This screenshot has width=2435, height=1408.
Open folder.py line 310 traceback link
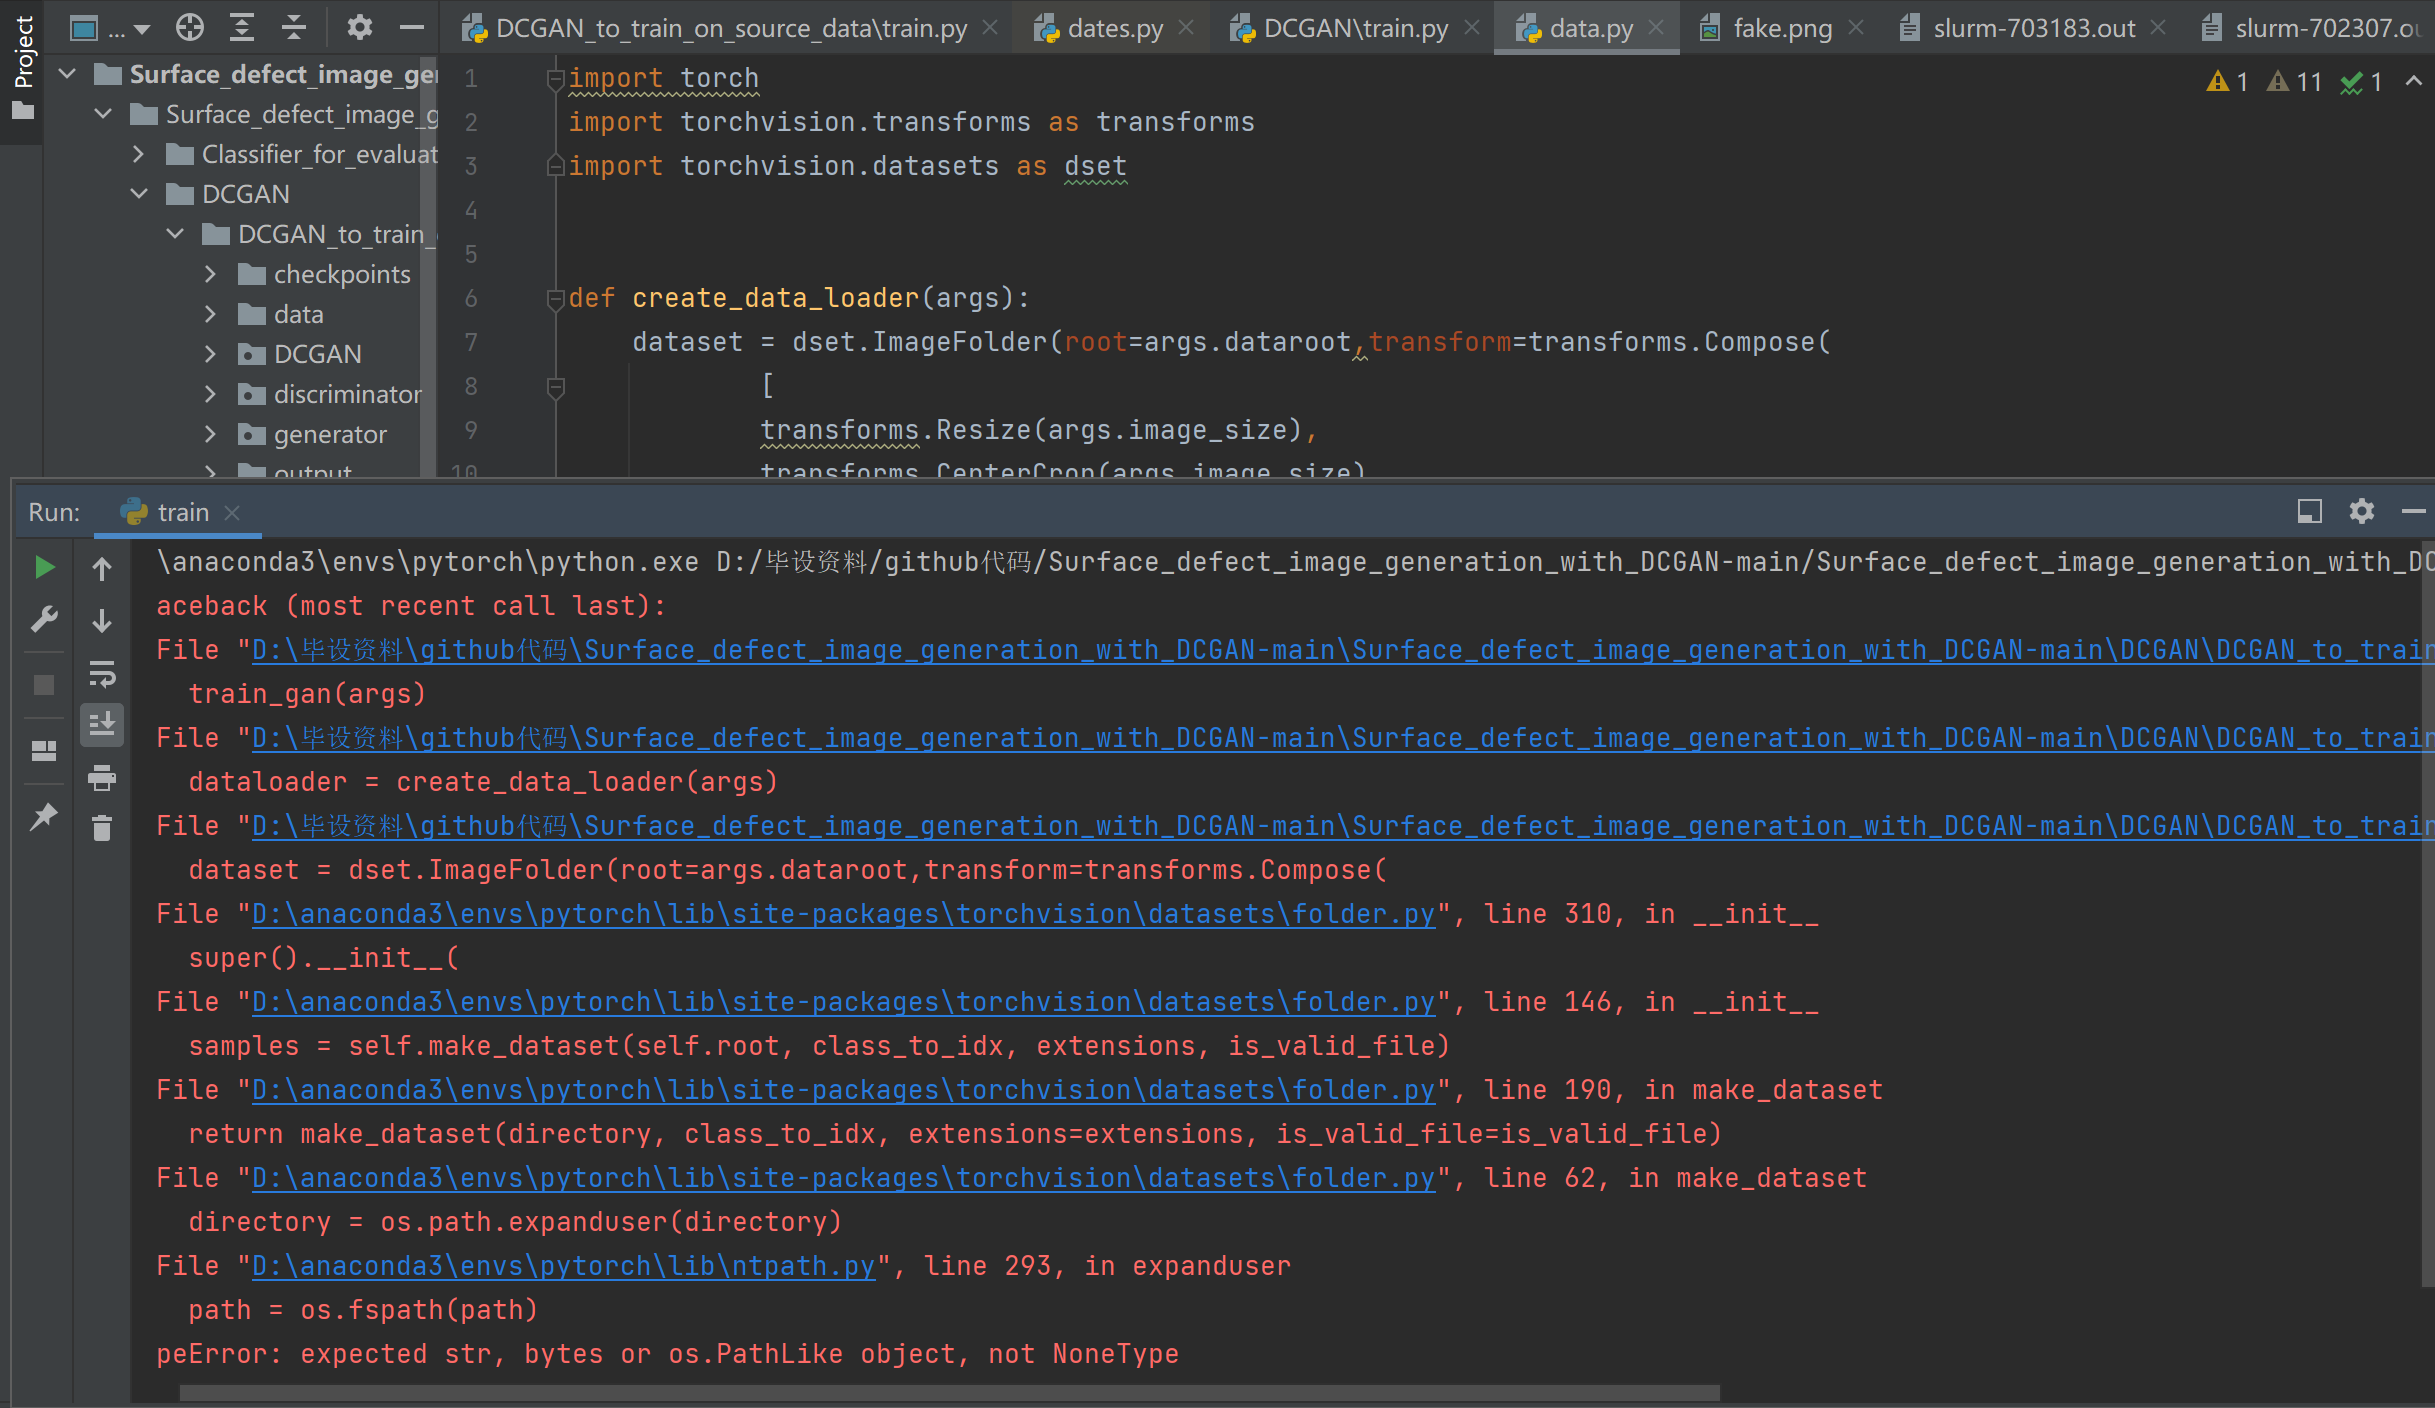coord(842,914)
